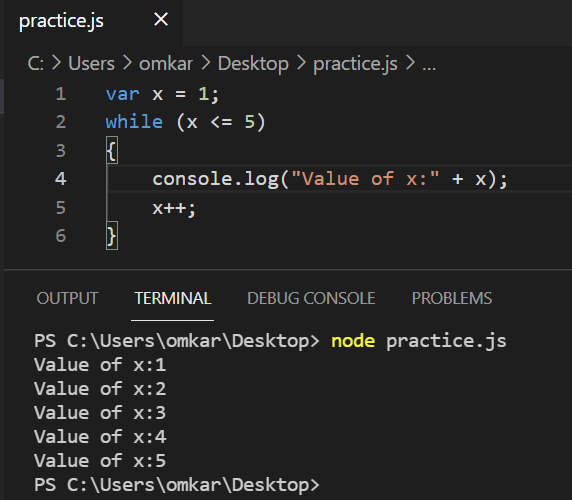Click terminal output 'Value of x:5'
This screenshot has height=500, width=572.
(100, 461)
